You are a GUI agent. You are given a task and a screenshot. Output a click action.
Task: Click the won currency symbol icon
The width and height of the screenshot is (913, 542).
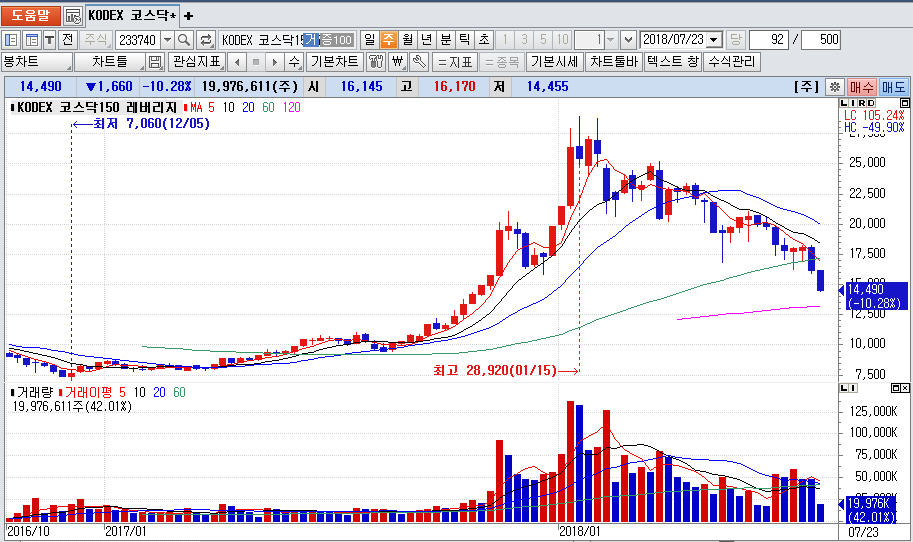click(x=398, y=62)
